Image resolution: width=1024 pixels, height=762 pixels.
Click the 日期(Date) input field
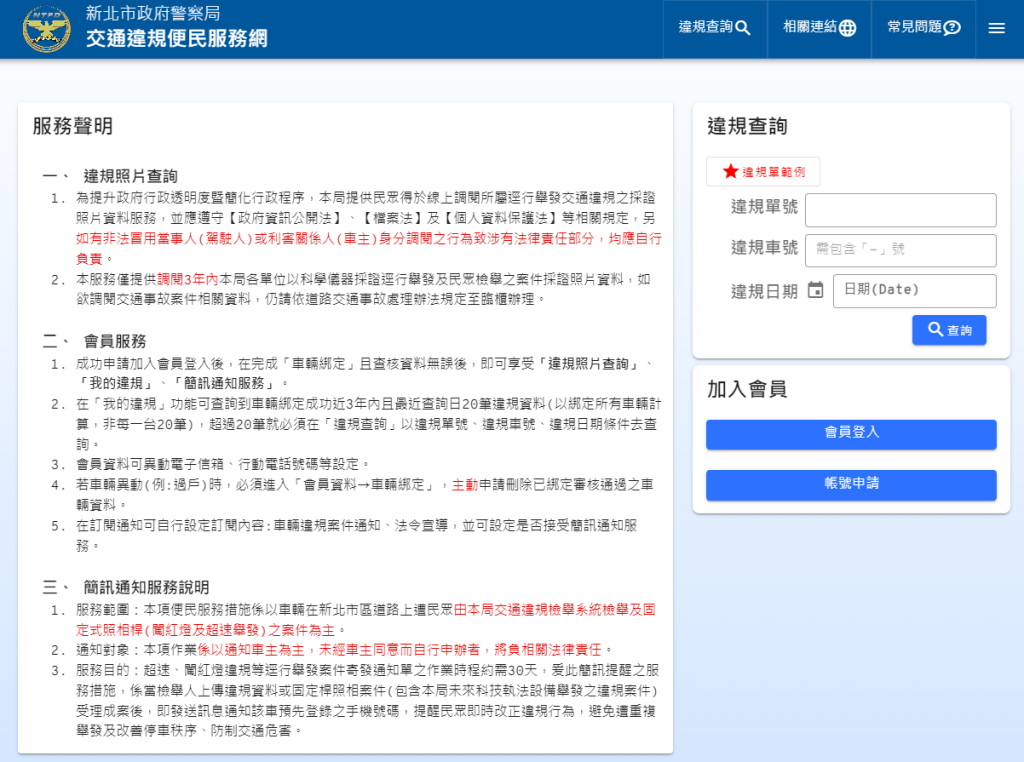pos(914,291)
